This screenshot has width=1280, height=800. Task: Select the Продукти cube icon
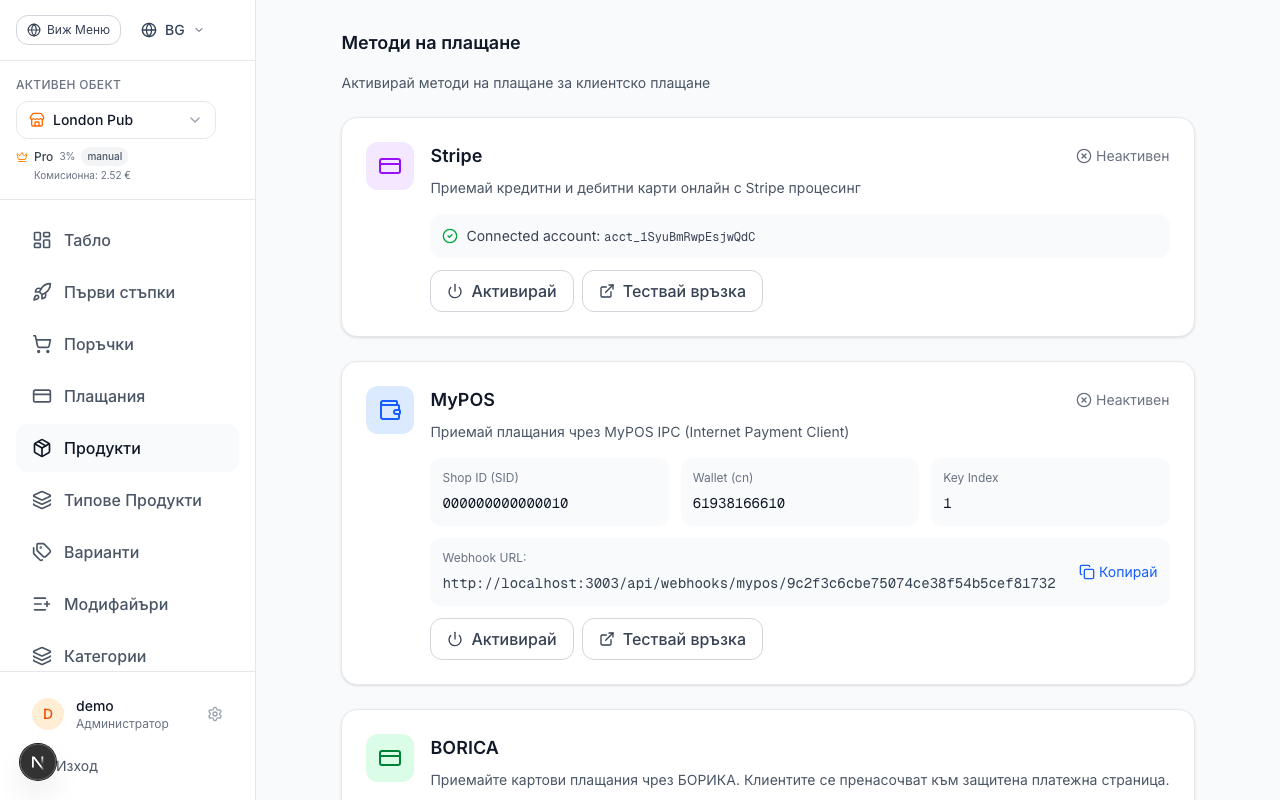[41, 448]
